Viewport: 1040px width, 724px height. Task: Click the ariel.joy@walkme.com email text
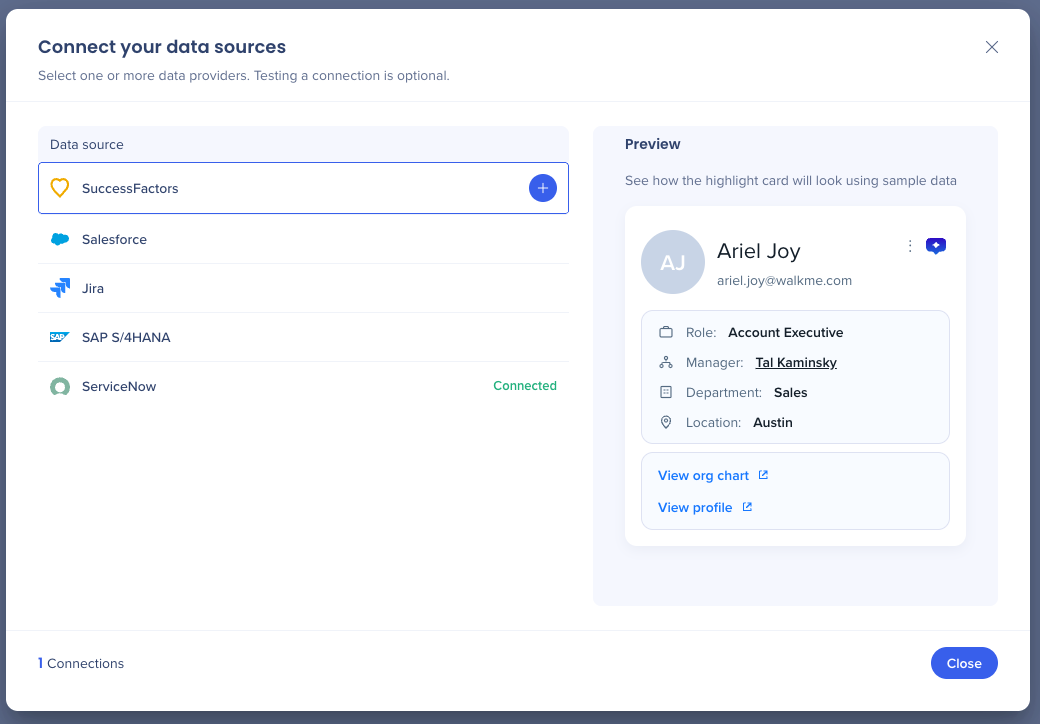(784, 280)
